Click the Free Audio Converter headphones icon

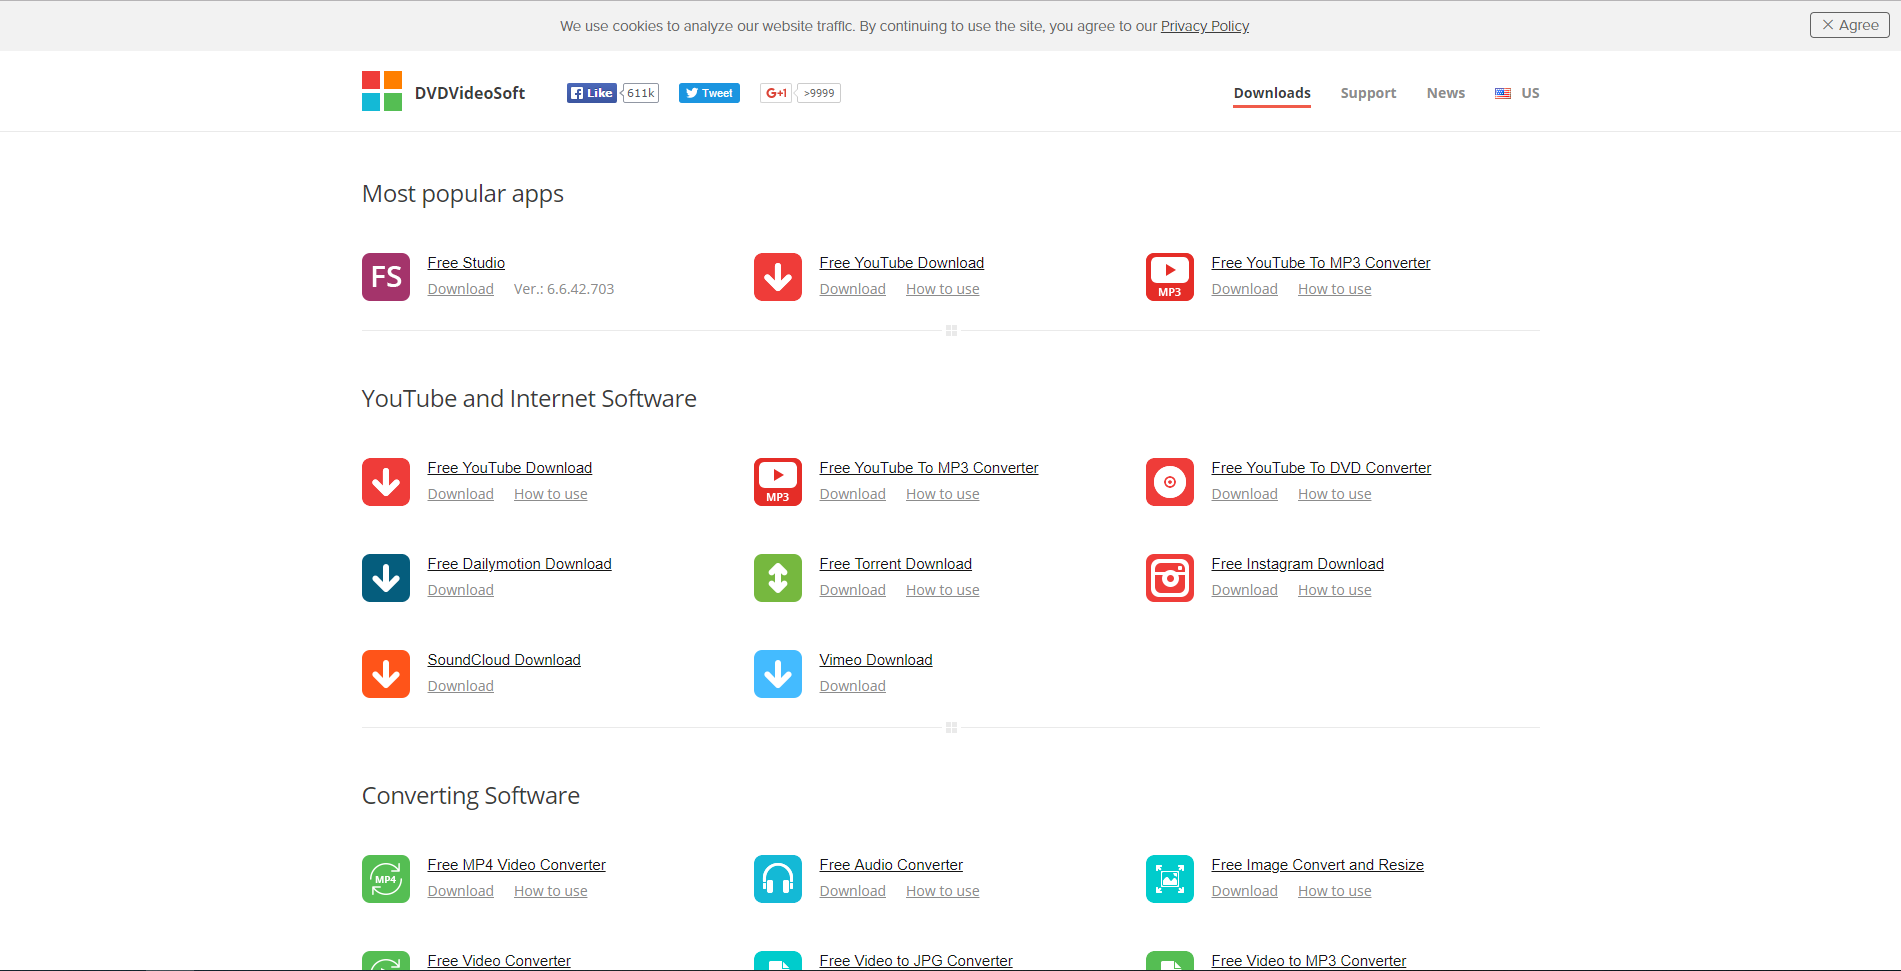pyautogui.click(x=777, y=879)
